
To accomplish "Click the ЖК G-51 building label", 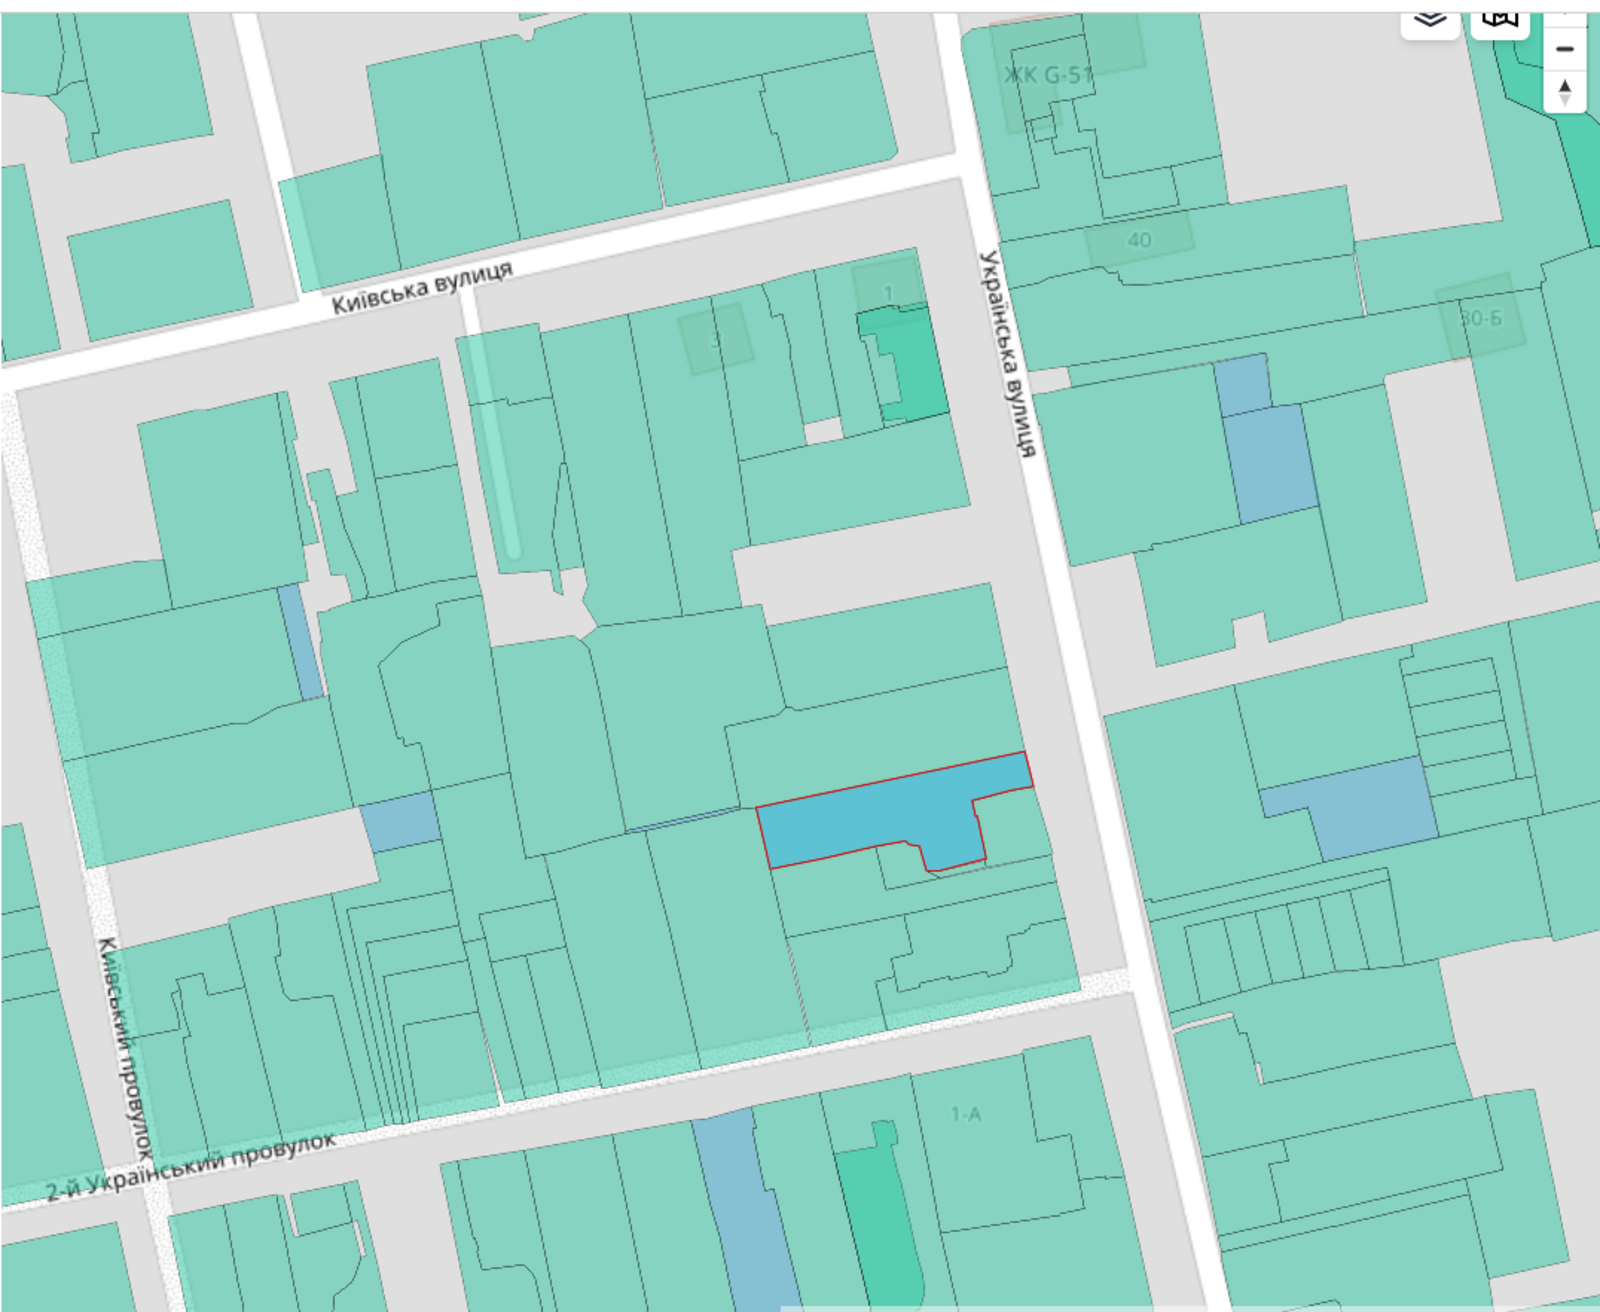I will tap(1048, 75).
